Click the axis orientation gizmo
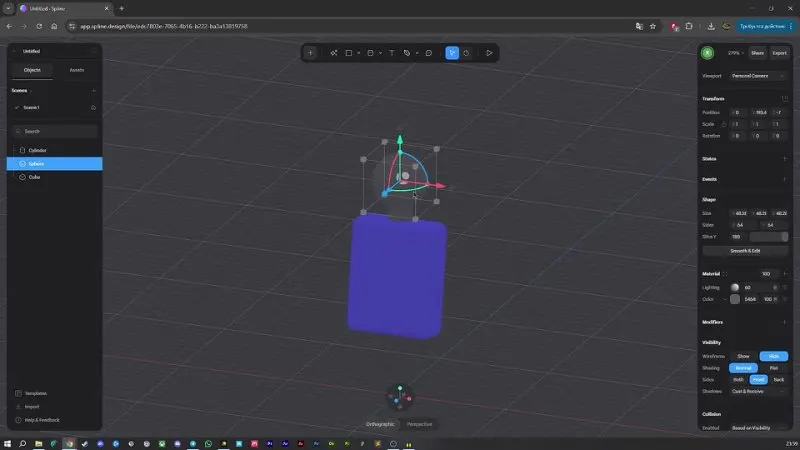This screenshot has height=450, width=800. tap(400, 397)
